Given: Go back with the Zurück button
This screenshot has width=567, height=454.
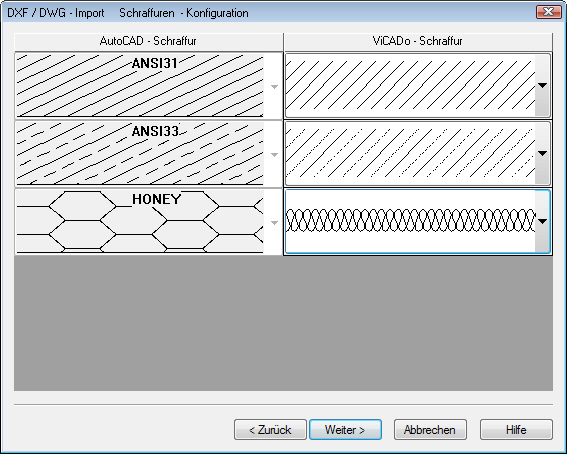Looking at the screenshot, I should (x=270, y=430).
